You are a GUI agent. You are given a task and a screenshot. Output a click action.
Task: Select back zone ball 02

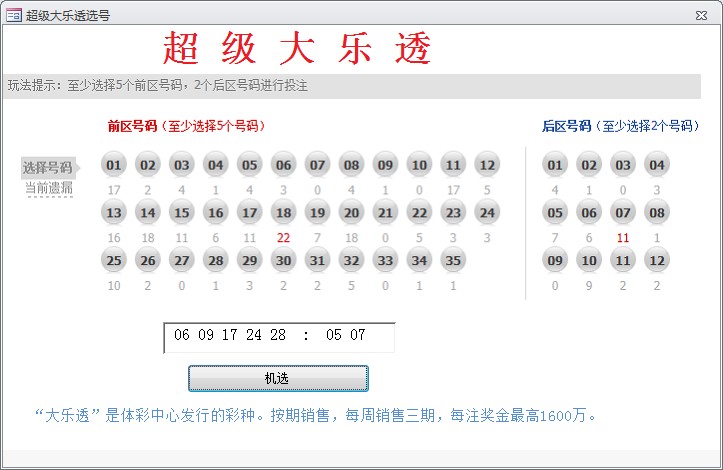589,164
